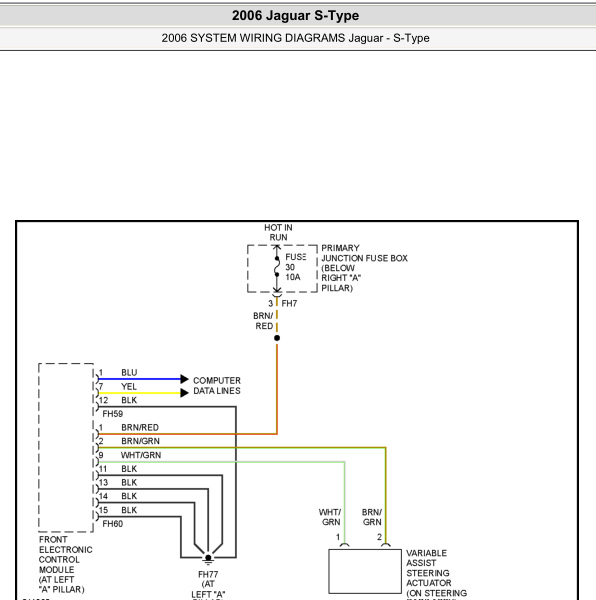The image size is (596, 600).
Task: Select the "BLK" label at pin 12
Action: pyautogui.click(x=129, y=400)
